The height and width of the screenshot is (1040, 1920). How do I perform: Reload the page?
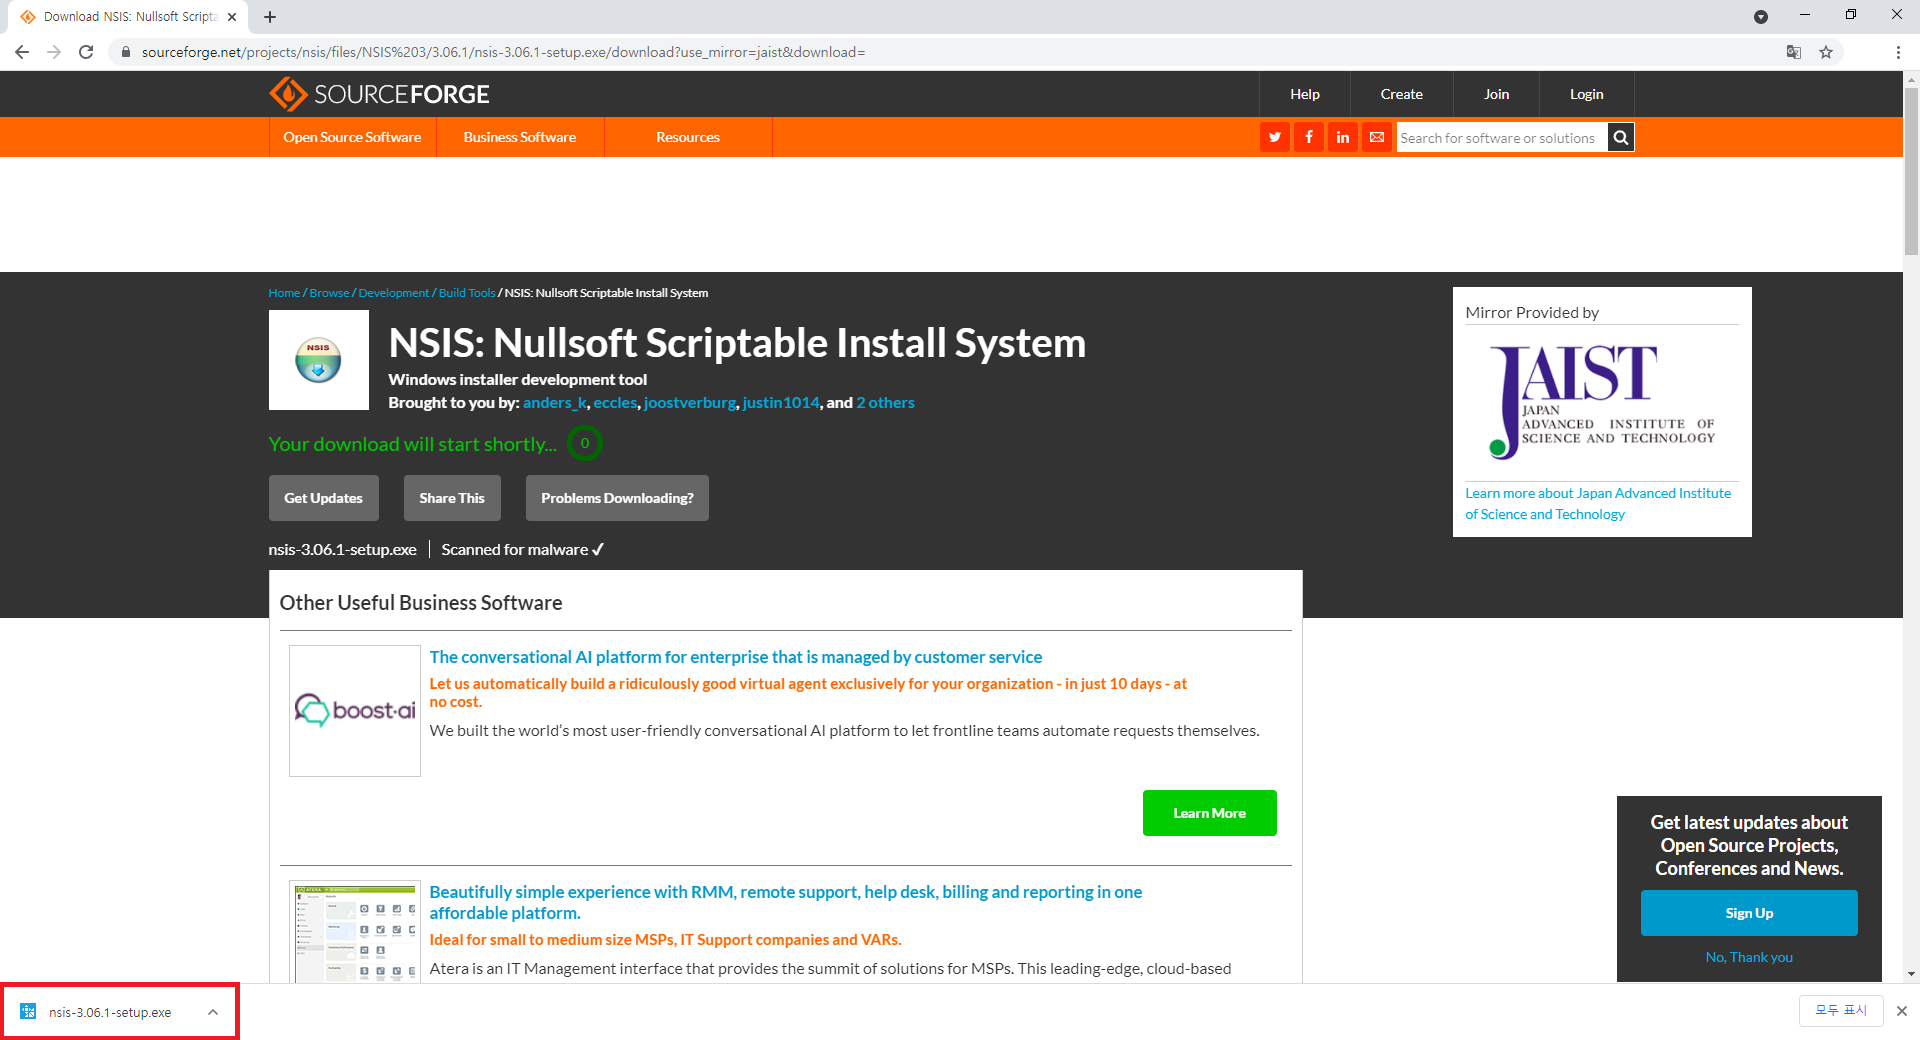86,52
